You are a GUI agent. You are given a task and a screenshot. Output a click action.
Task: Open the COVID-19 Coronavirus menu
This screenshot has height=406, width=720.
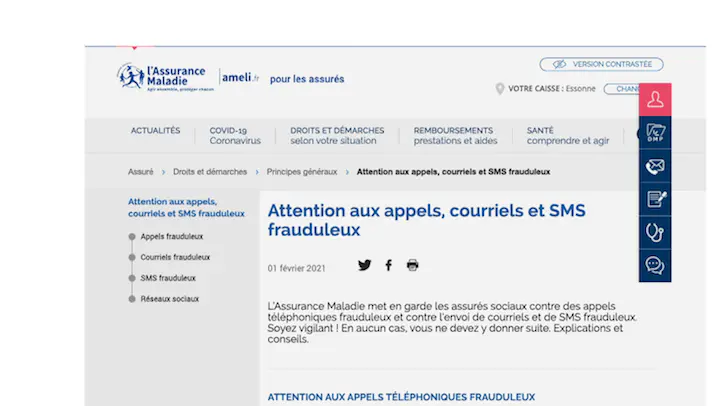tap(234, 135)
